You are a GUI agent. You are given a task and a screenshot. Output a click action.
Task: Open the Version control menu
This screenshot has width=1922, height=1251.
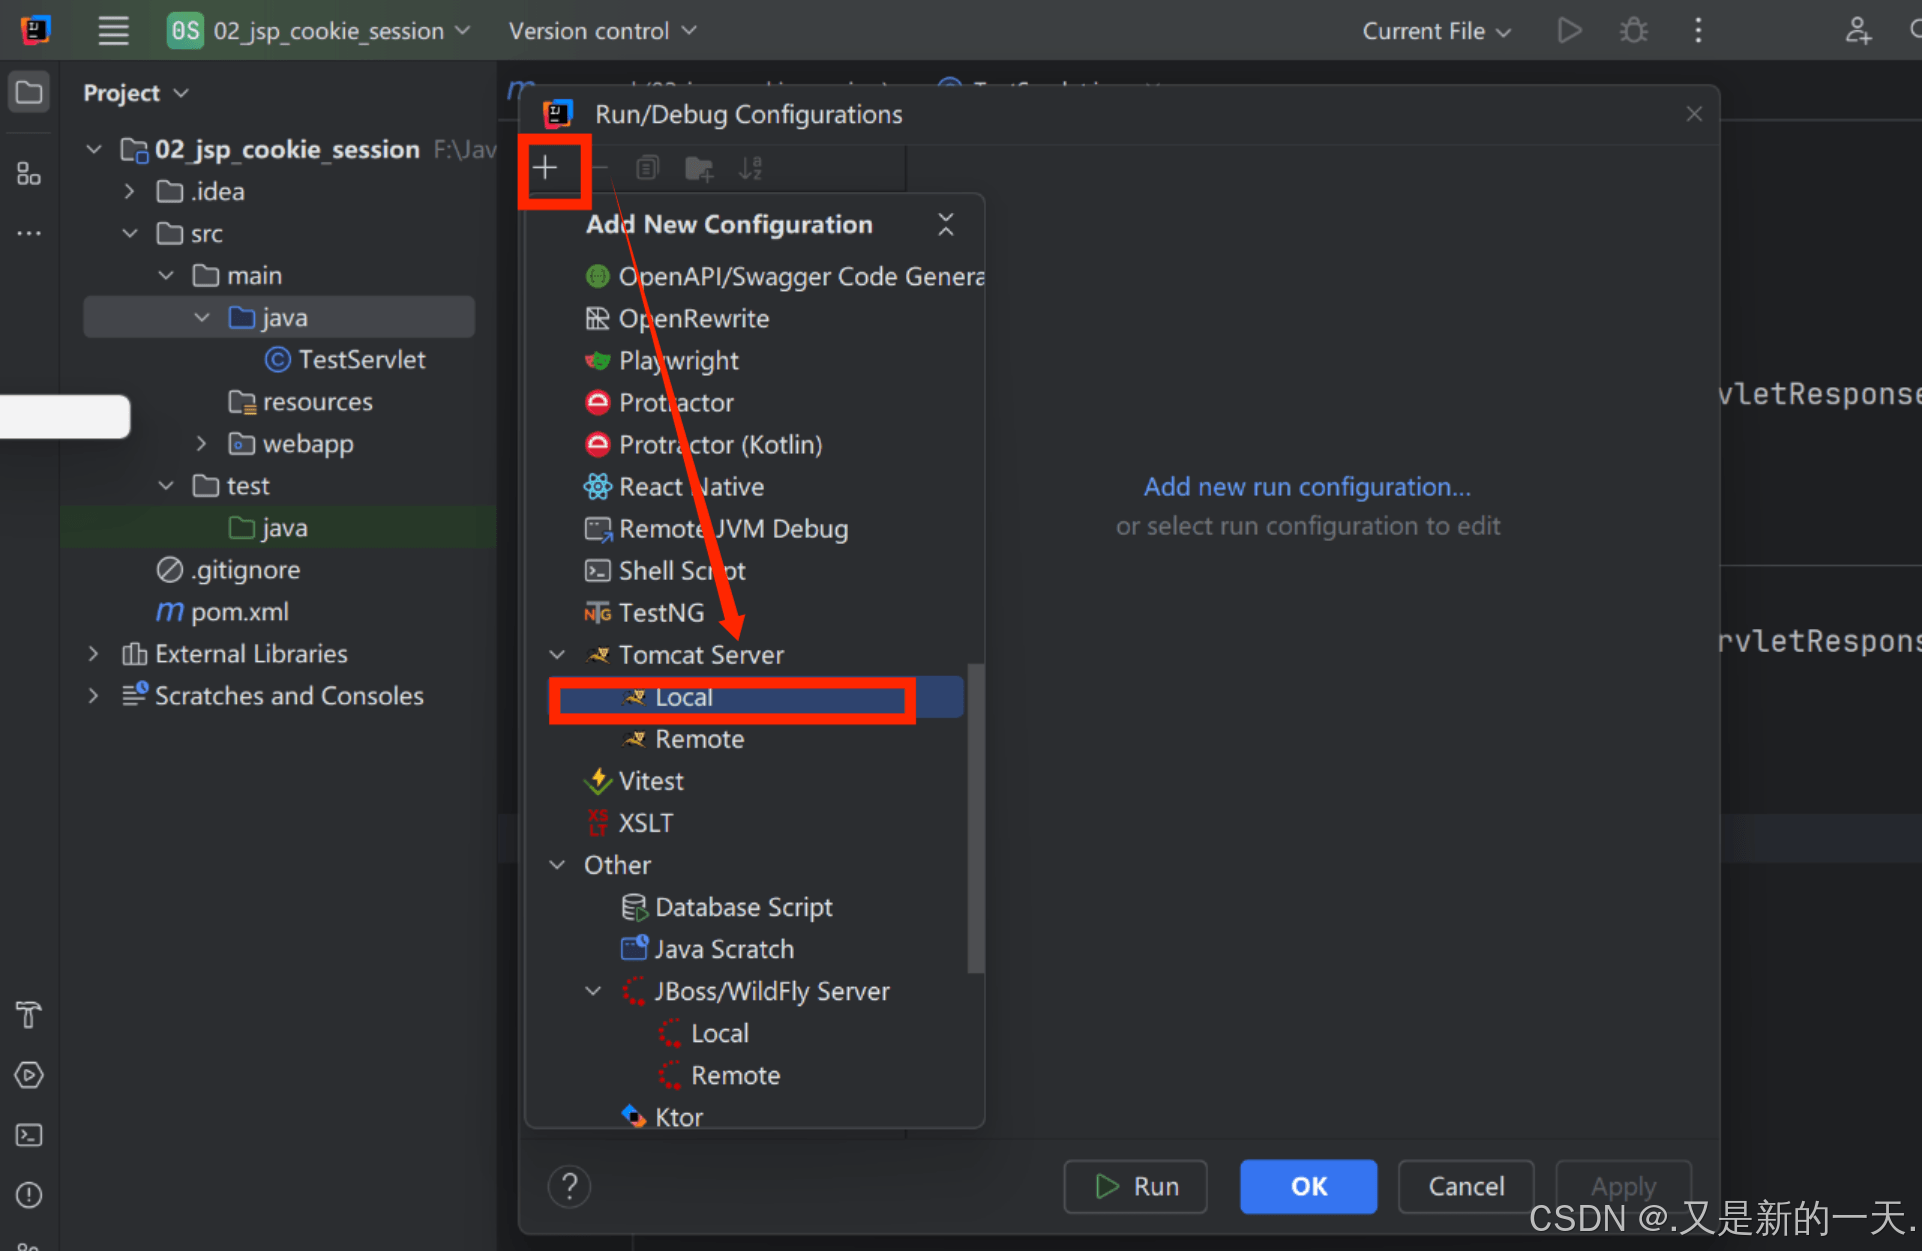coord(601,31)
